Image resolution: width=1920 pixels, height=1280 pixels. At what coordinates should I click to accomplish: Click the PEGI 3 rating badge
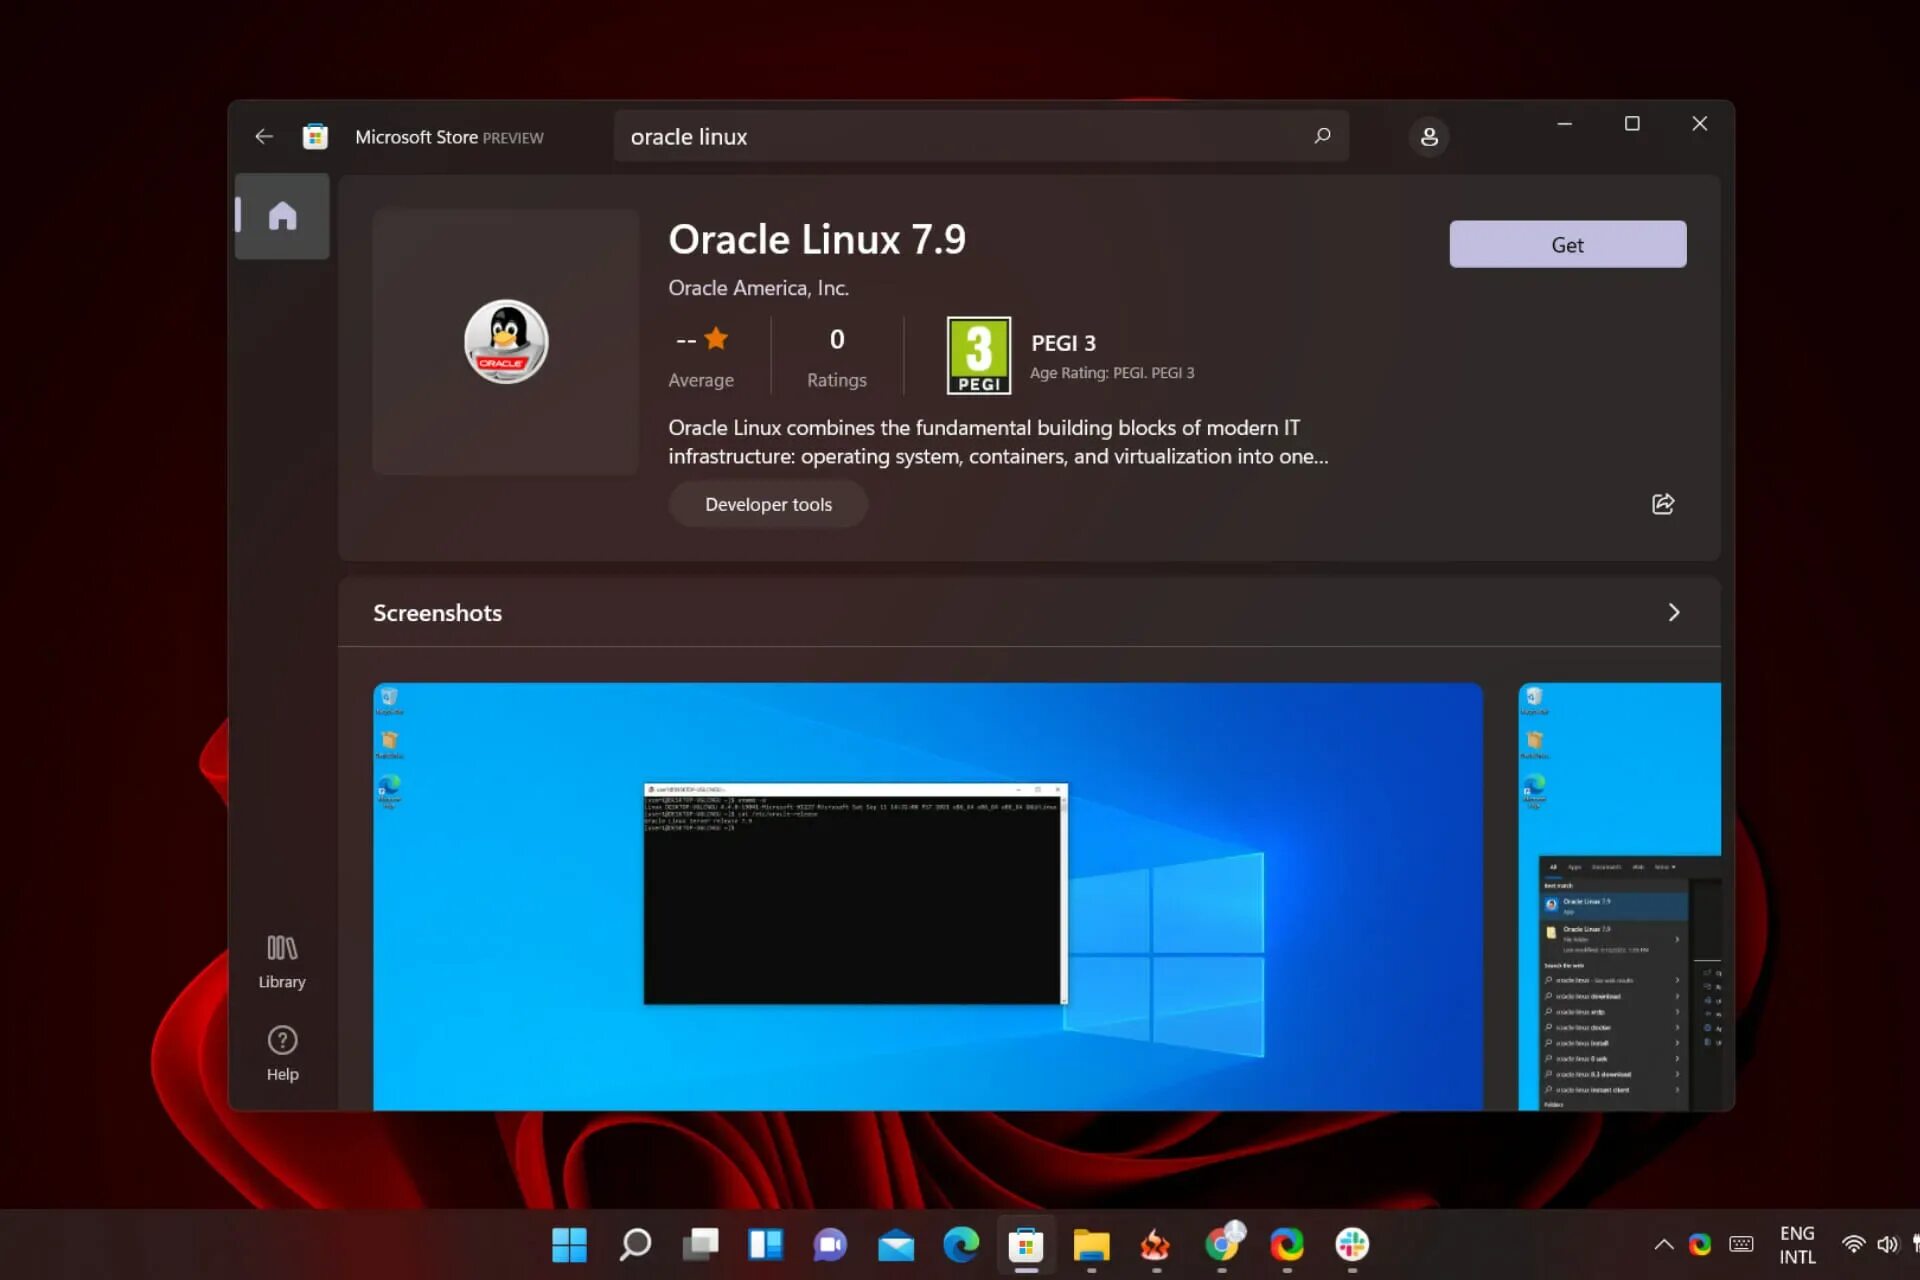[x=978, y=356]
